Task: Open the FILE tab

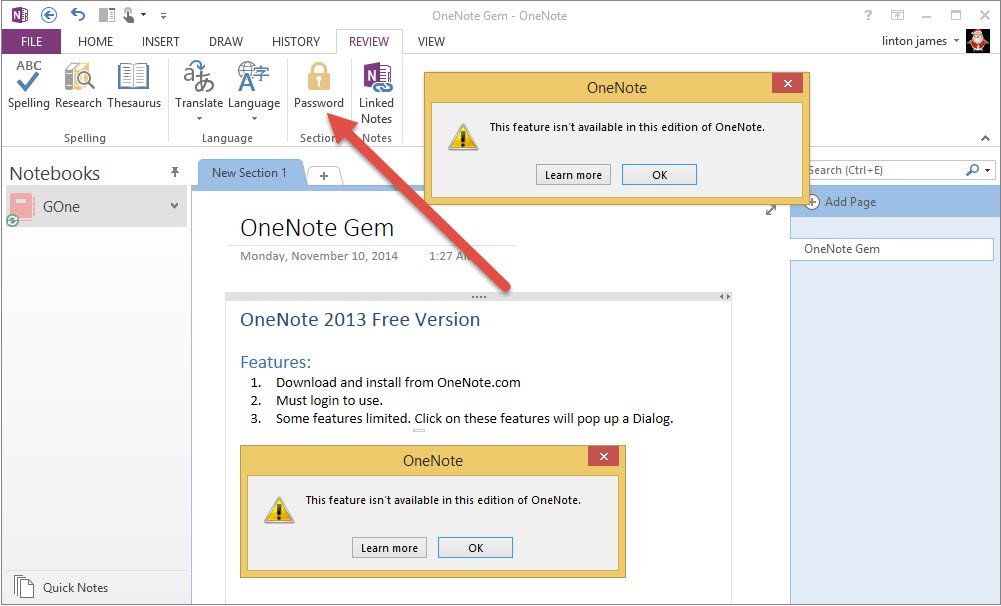Action: [x=31, y=42]
